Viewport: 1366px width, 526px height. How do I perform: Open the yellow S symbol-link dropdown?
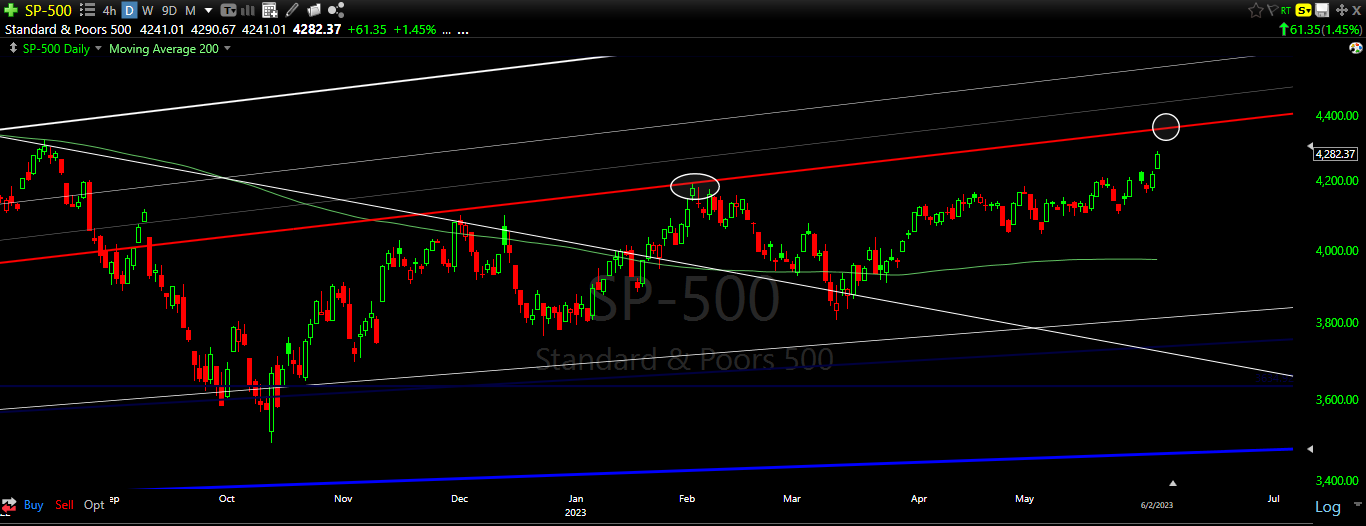pos(1304,9)
